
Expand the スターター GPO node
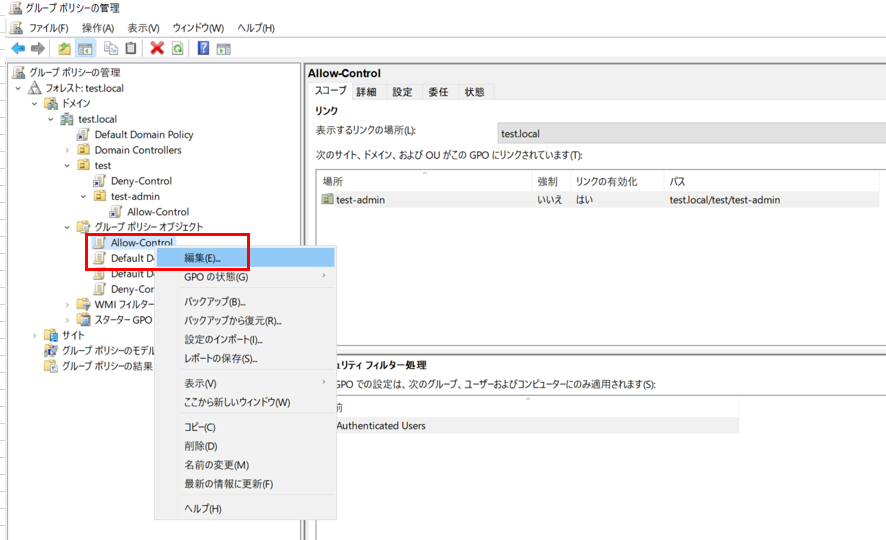pos(67,320)
